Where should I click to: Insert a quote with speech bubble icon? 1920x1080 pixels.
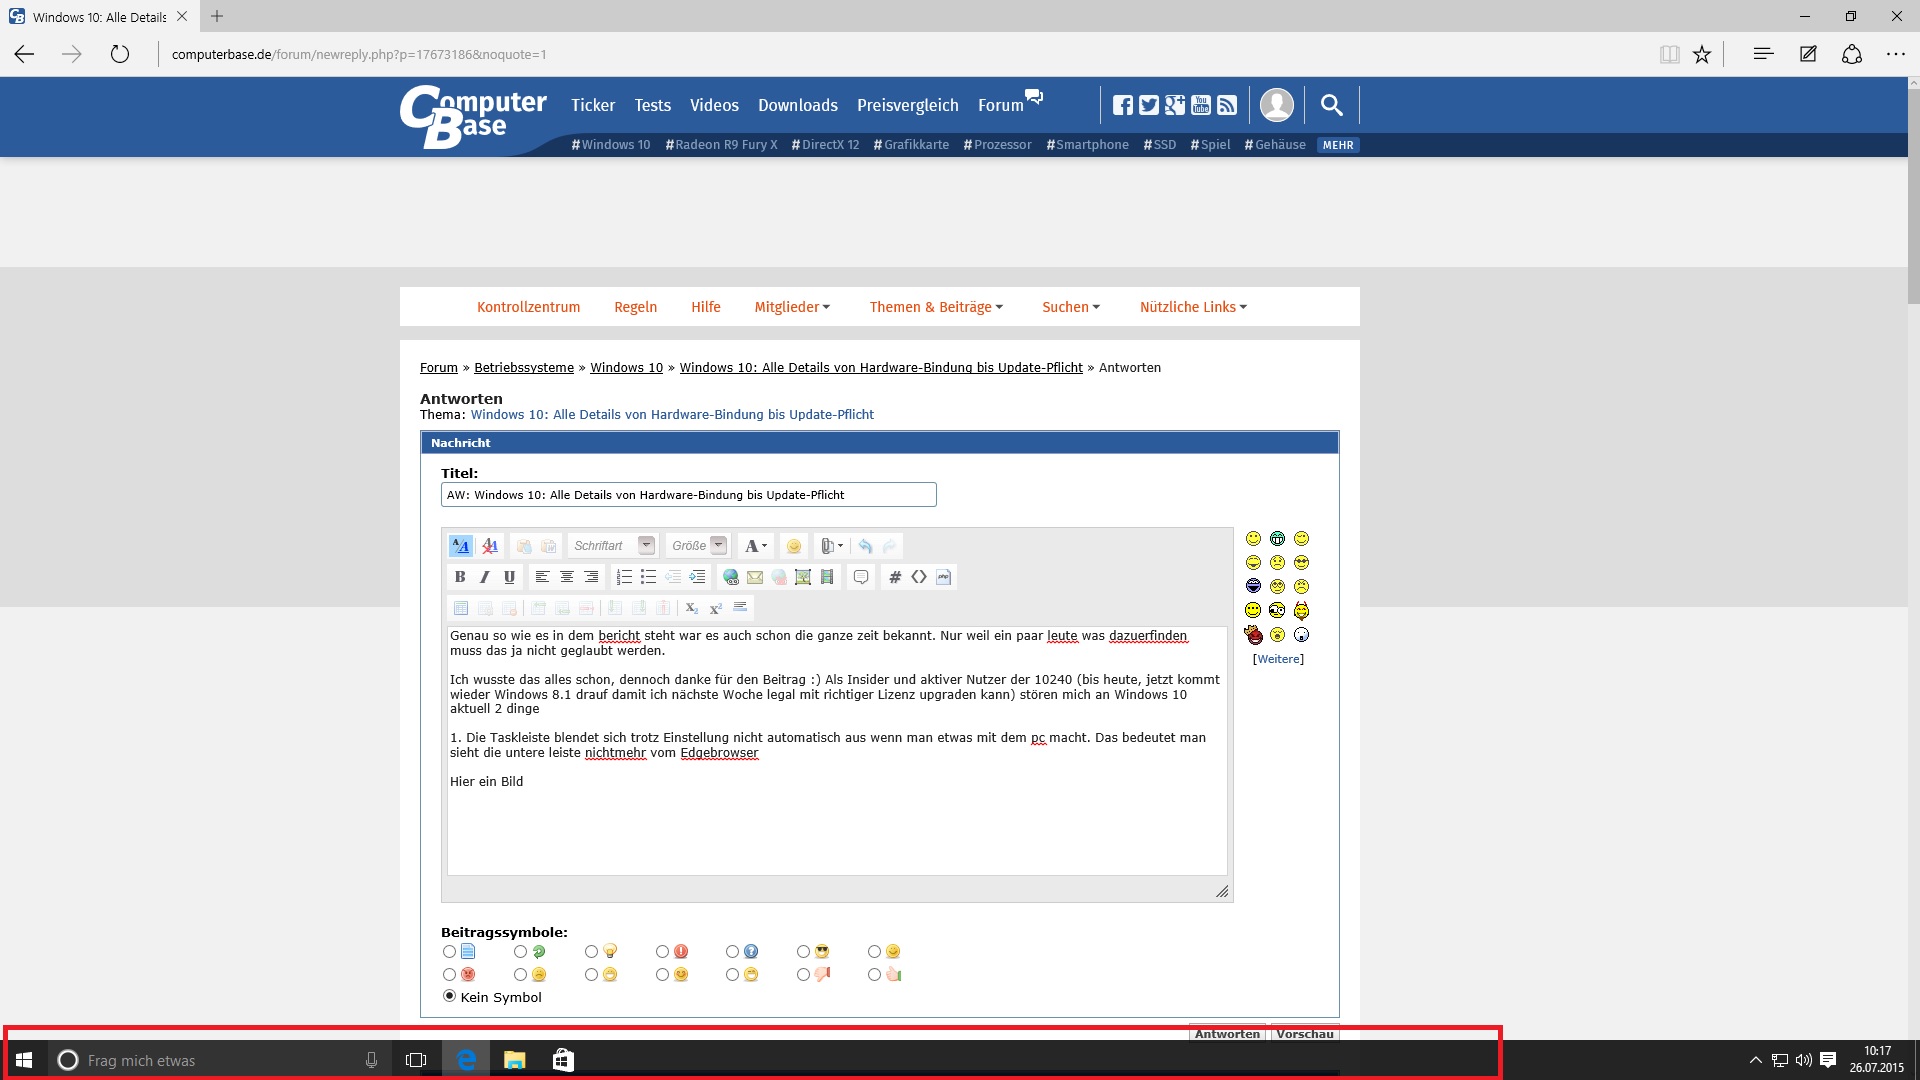point(861,577)
